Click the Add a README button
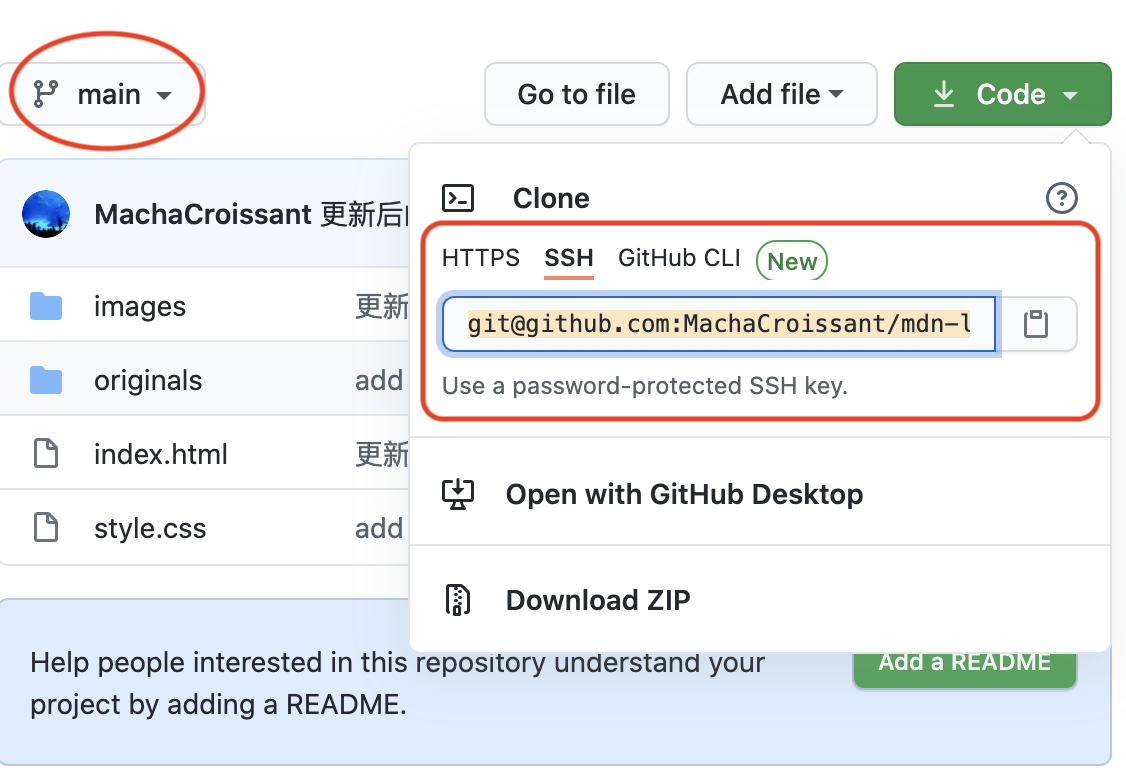The height and width of the screenshot is (780, 1126). click(x=964, y=663)
